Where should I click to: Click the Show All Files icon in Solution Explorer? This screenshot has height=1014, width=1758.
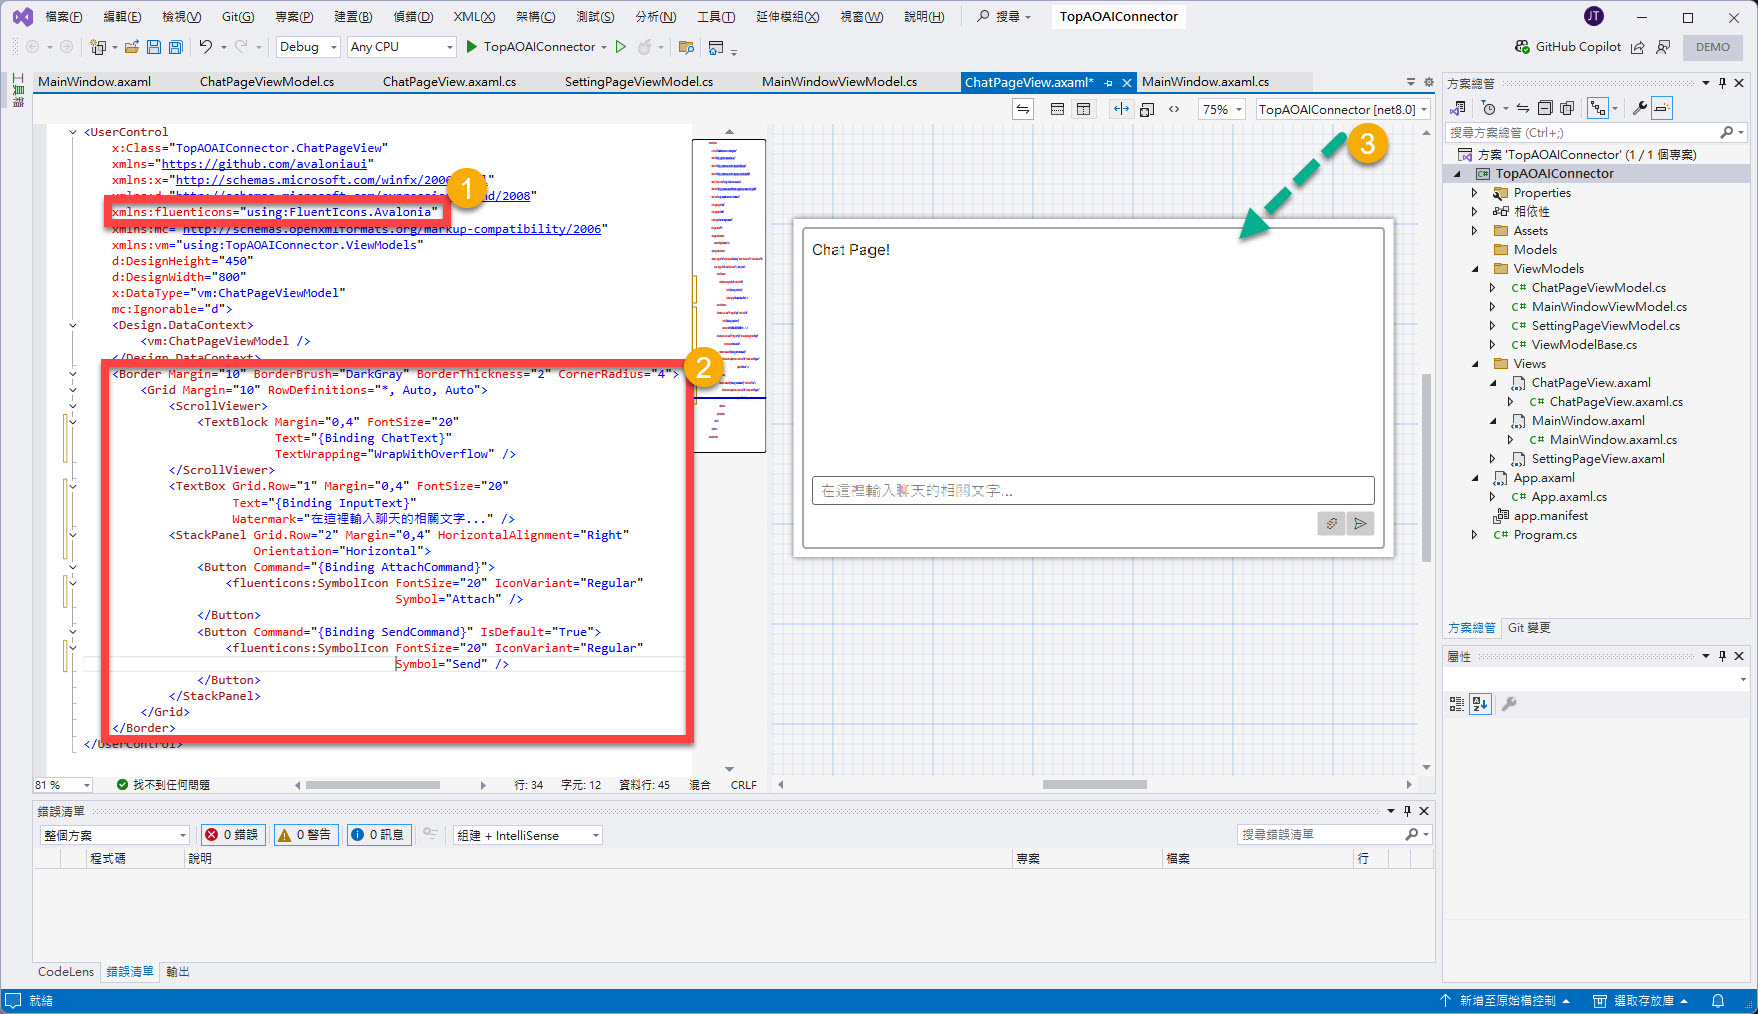pyautogui.click(x=1567, y=108)
